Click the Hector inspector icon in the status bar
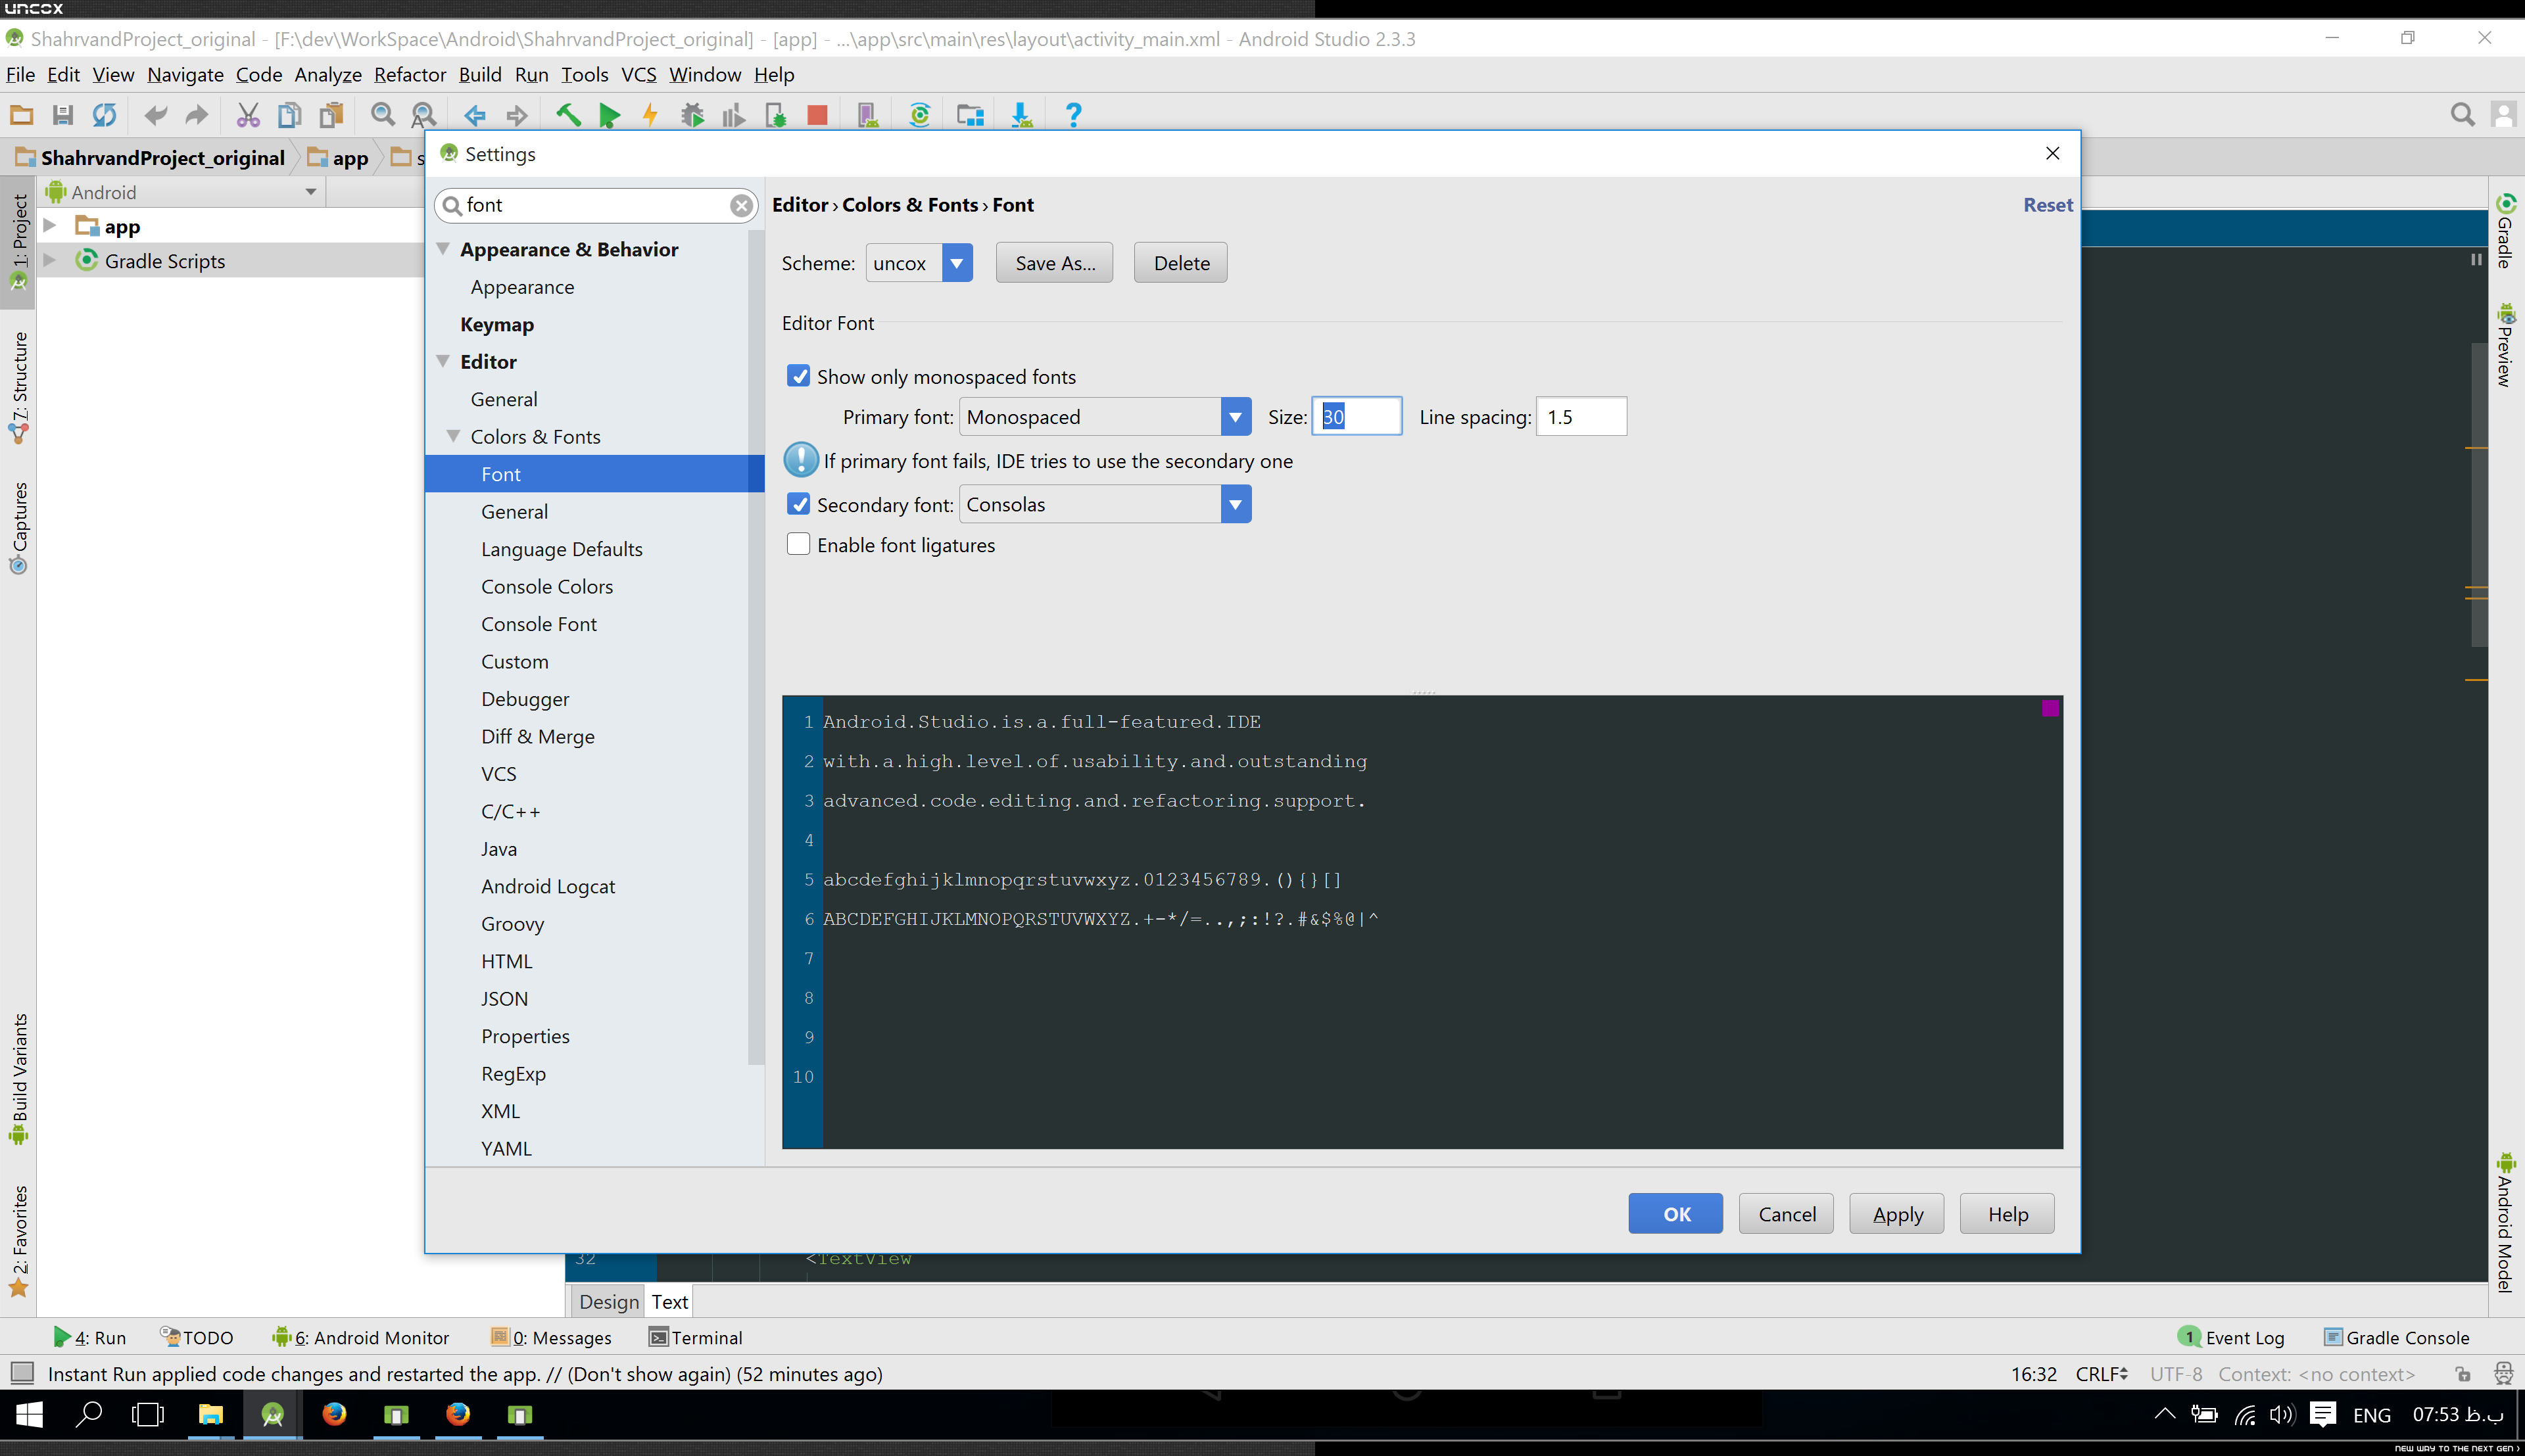The width and height of the screenshot is (2525, 1456). (2503, 1374)
